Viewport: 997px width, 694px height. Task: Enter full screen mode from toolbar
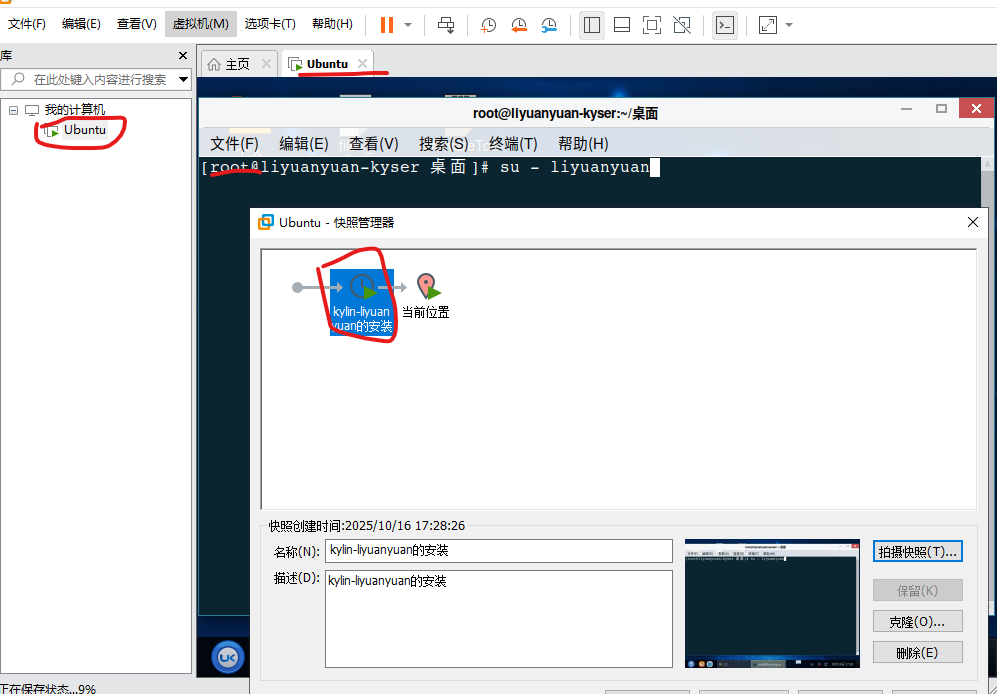click(652, 25)
